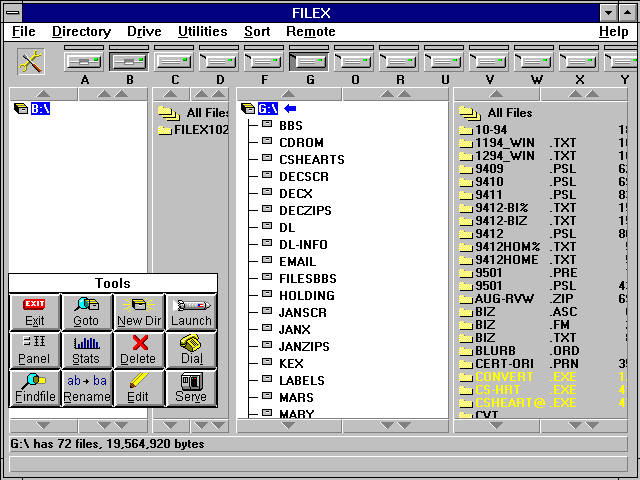Click the Serve tool button
This screenshot has width=640, height=480.
pyautogui.click(x=191, y=387)
